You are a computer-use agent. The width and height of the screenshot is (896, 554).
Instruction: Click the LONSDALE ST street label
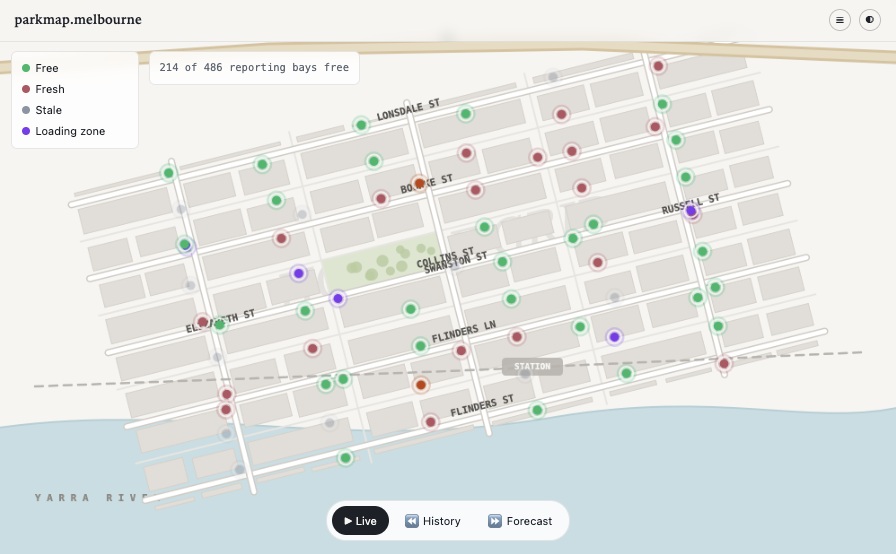click(408, 110)
